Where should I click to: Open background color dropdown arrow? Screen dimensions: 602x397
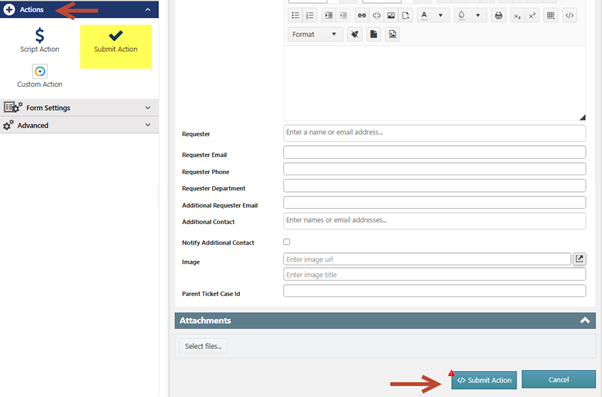(x=478, y=15)
